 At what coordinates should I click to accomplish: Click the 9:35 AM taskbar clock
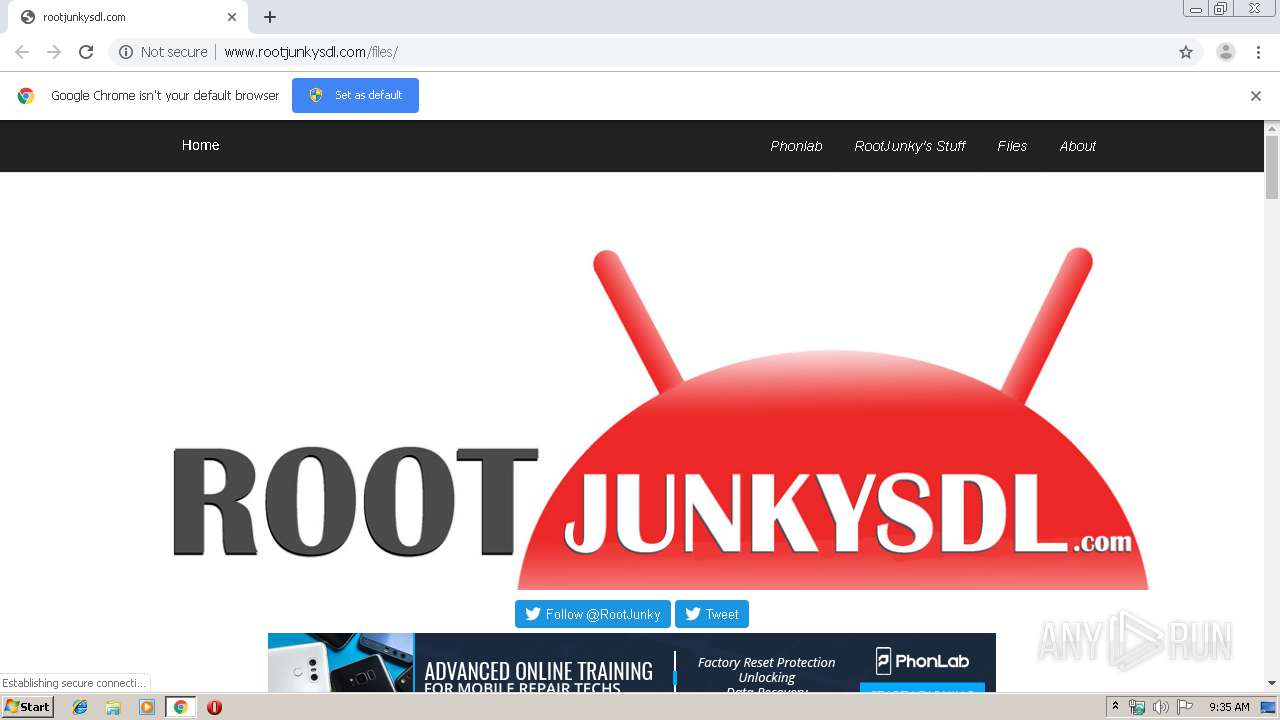(x=1229, y=707)
